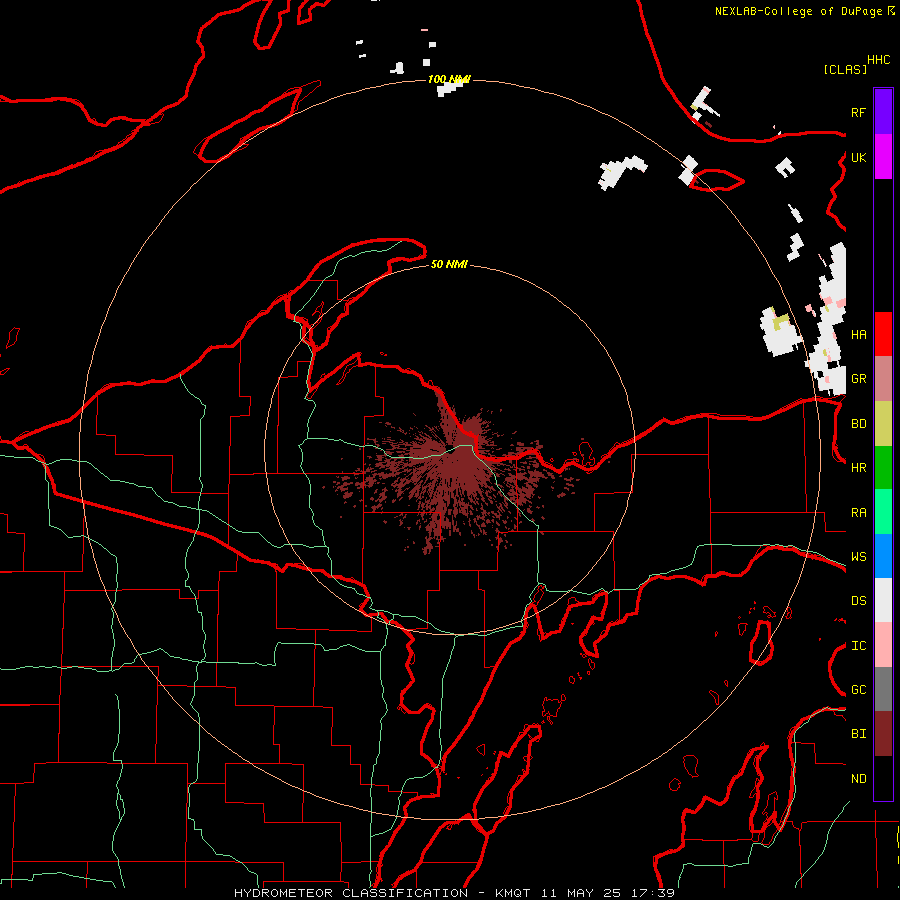Click the RF legend label
The width and height of the screenshot is (900, 900).
(858, 112)
